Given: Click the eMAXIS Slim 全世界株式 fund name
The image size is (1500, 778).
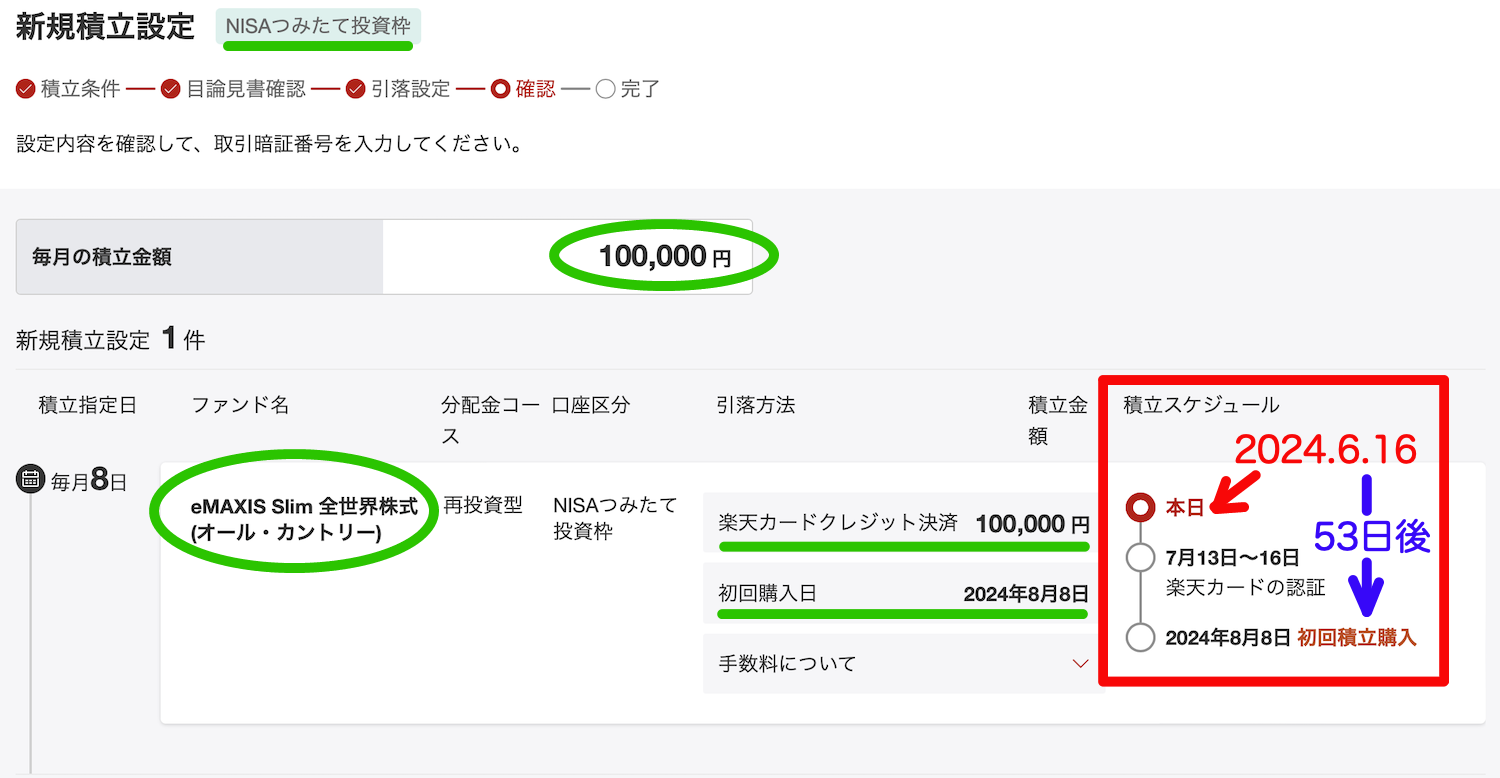Looking at the screenshot, I should pos(304,520).
